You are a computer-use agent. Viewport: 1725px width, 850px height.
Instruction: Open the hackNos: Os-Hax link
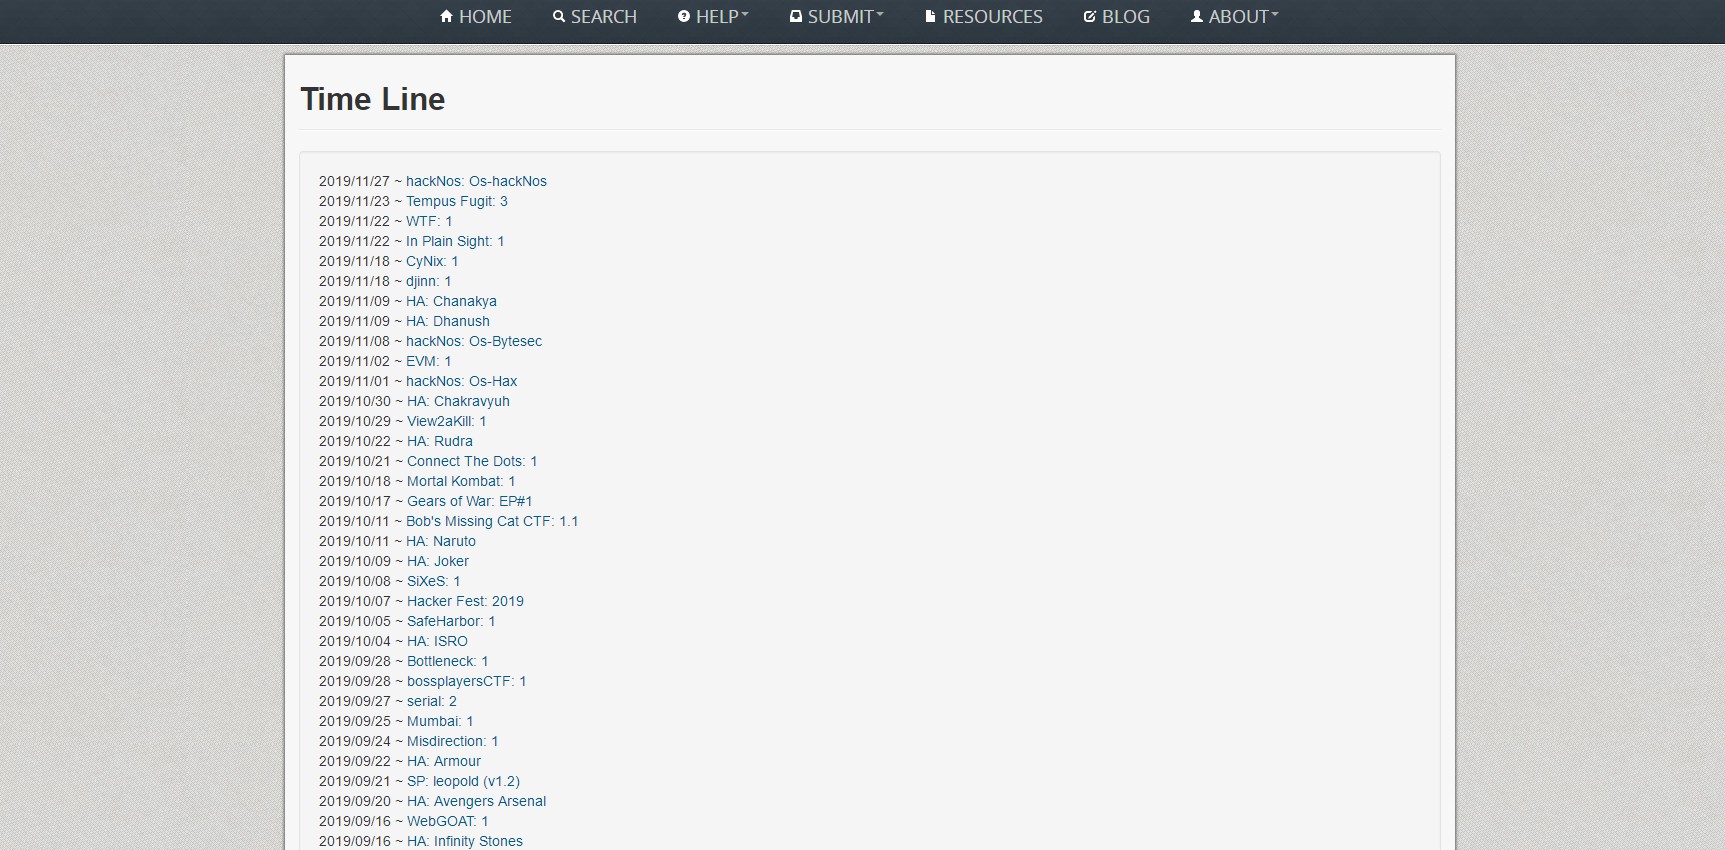click(x=462, y=381)
